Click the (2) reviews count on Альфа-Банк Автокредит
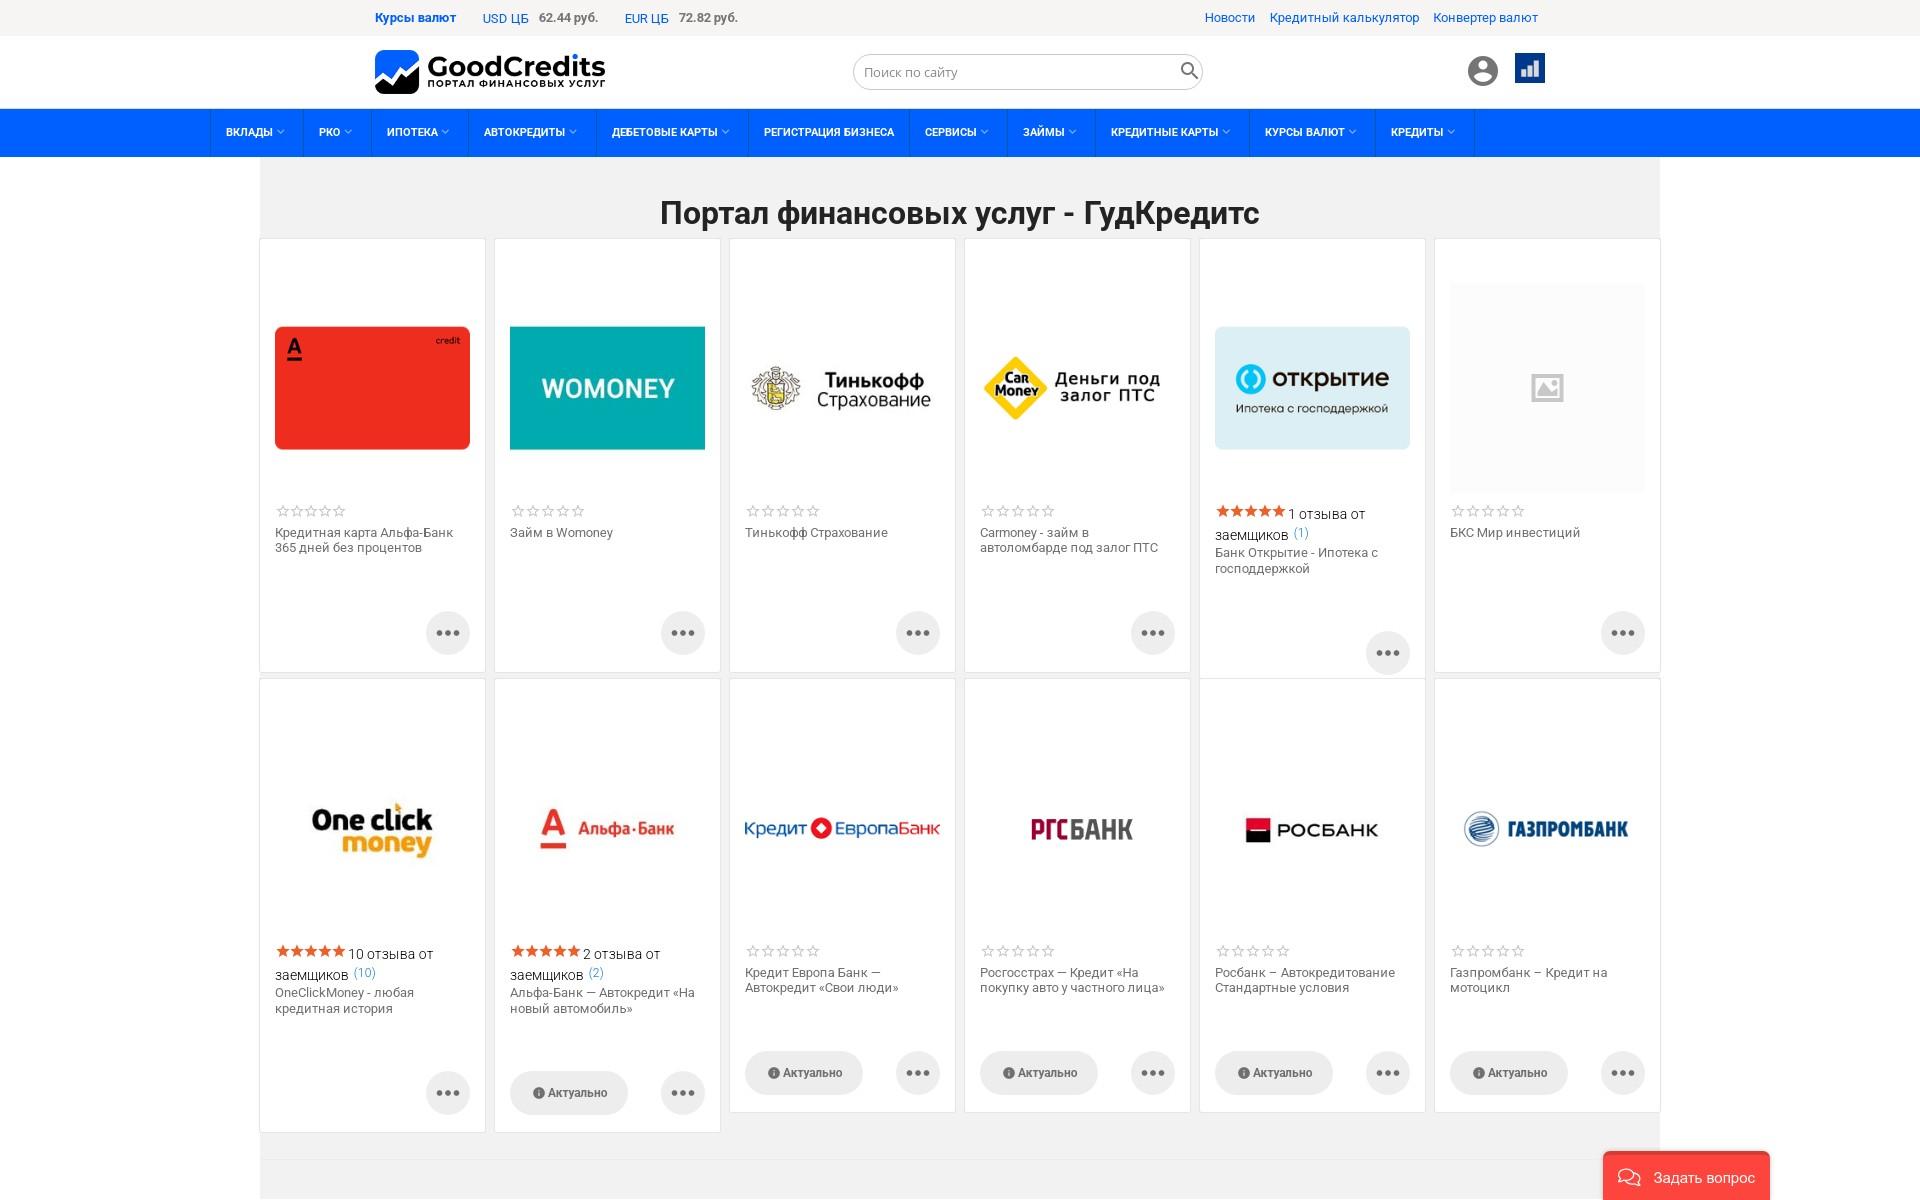1920x1200 pixels. [x=596, y=973]
